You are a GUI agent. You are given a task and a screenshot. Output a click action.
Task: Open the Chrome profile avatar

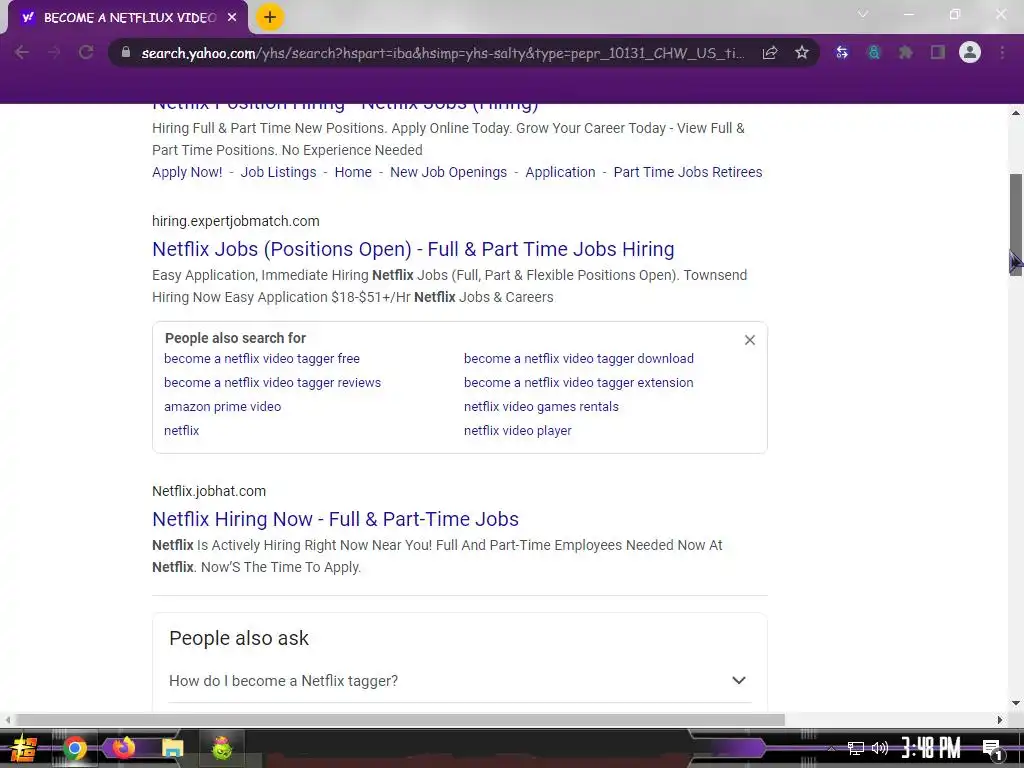[x=970, y=52]
